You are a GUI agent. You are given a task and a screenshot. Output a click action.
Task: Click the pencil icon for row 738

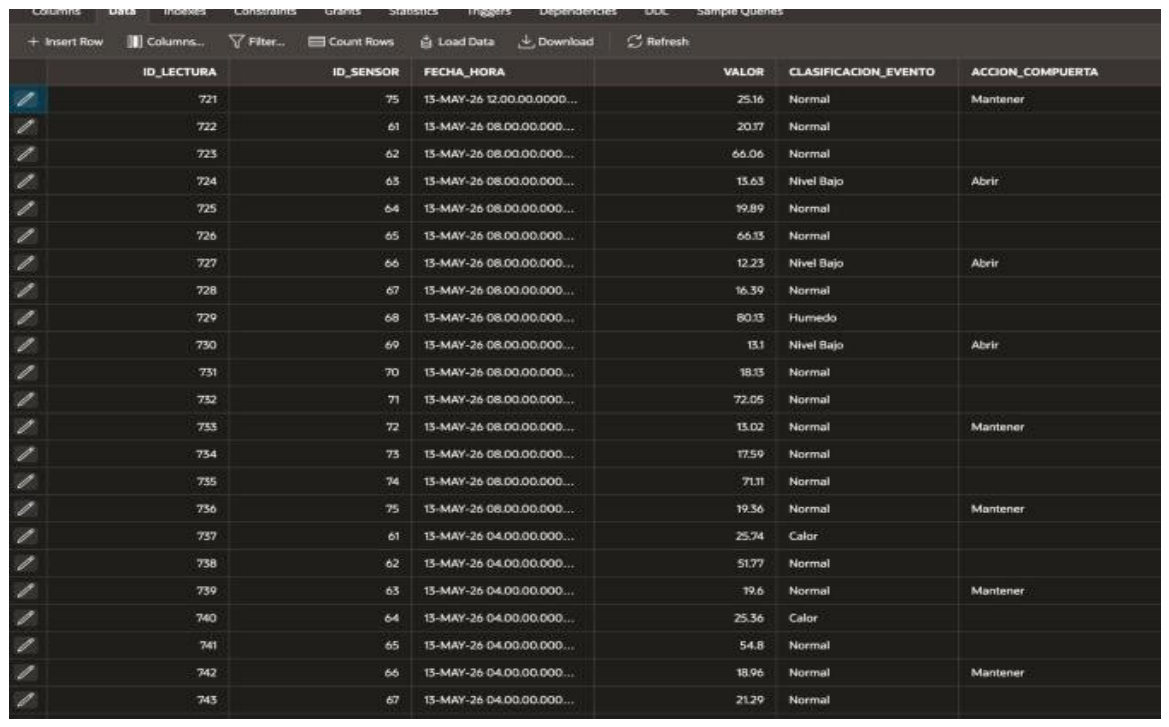[26, 564]
